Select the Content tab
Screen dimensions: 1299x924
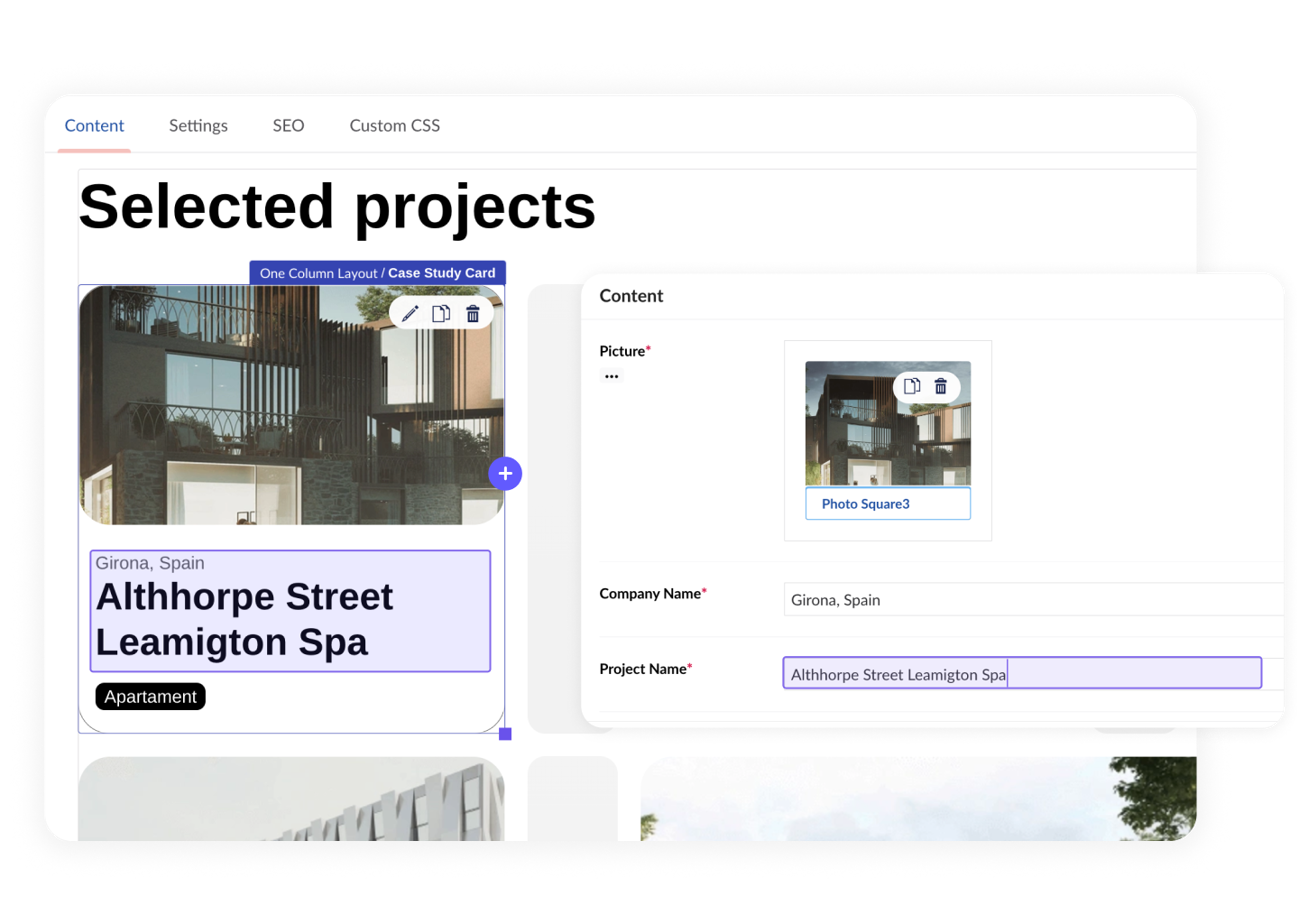[94, 126]
